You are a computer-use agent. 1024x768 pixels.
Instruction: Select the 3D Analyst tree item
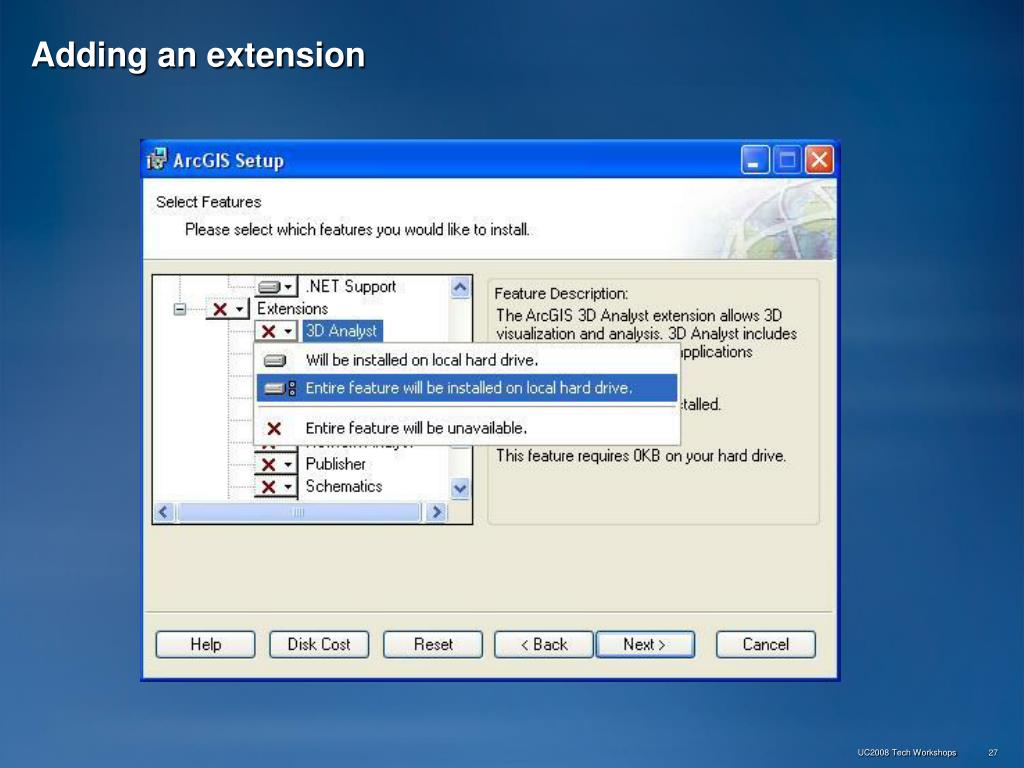[342, 331]
